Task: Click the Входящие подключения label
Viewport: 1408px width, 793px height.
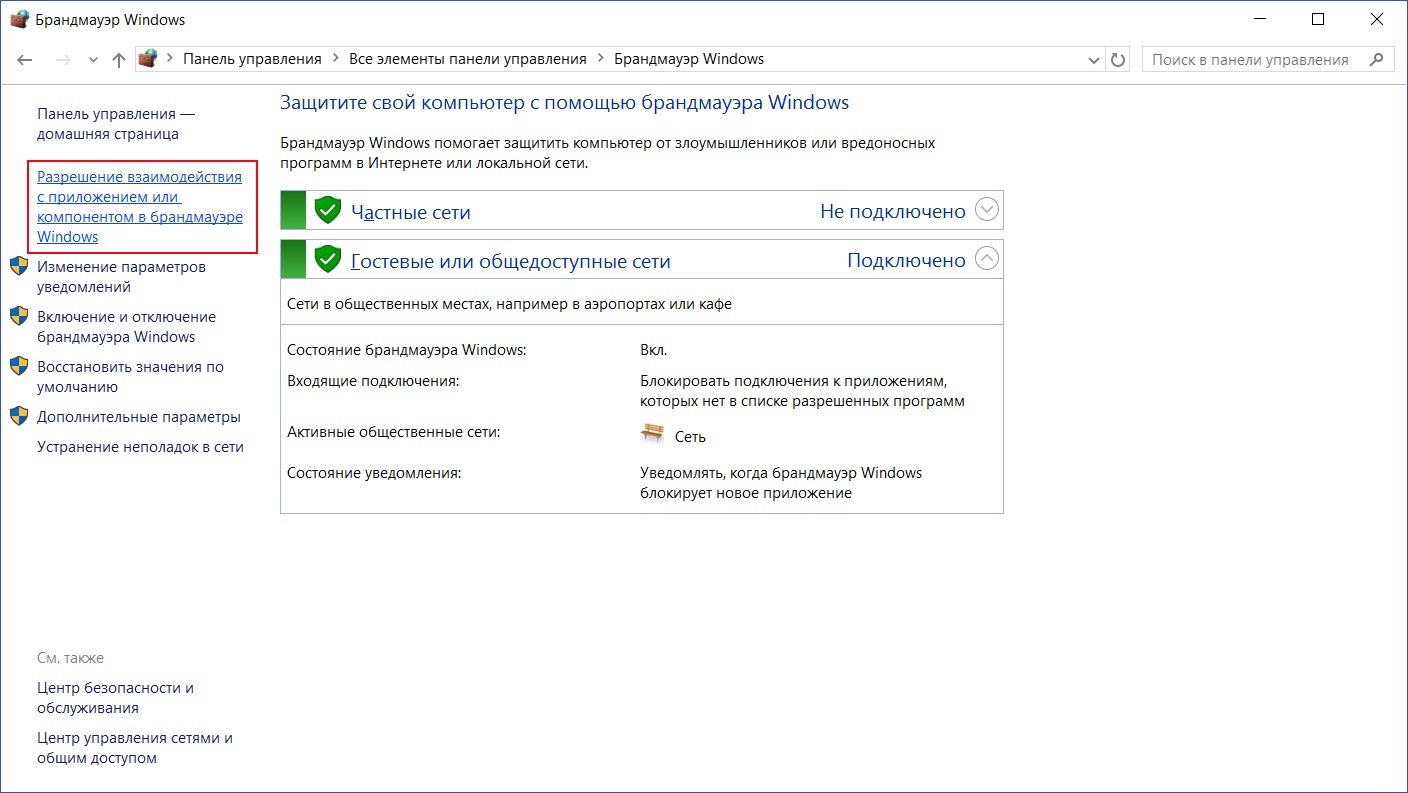Action: (x=373, y=381)
